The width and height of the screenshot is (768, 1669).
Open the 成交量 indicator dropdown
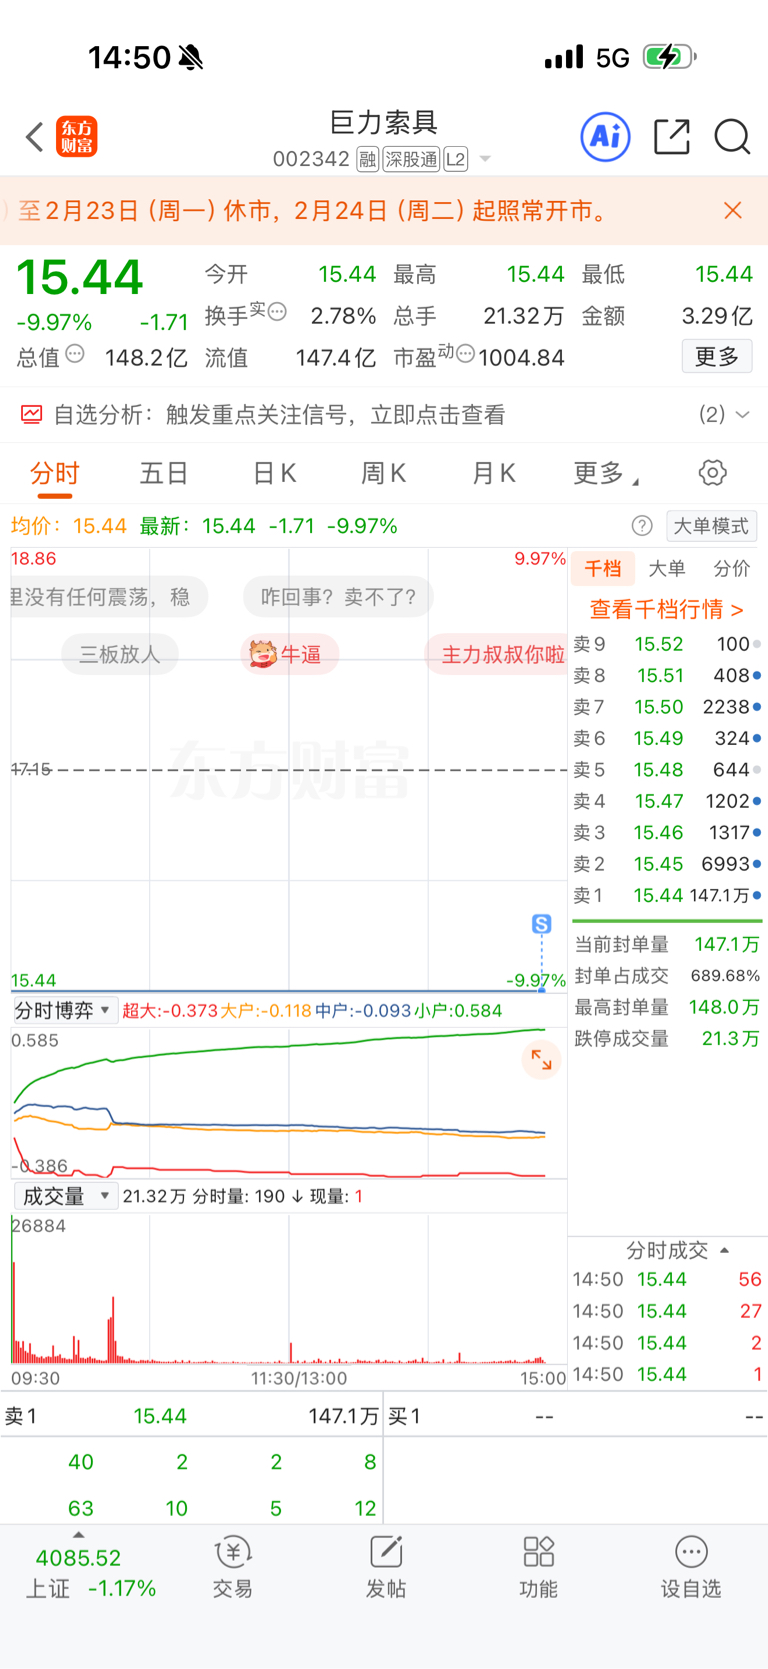[x=66, y=1196]
